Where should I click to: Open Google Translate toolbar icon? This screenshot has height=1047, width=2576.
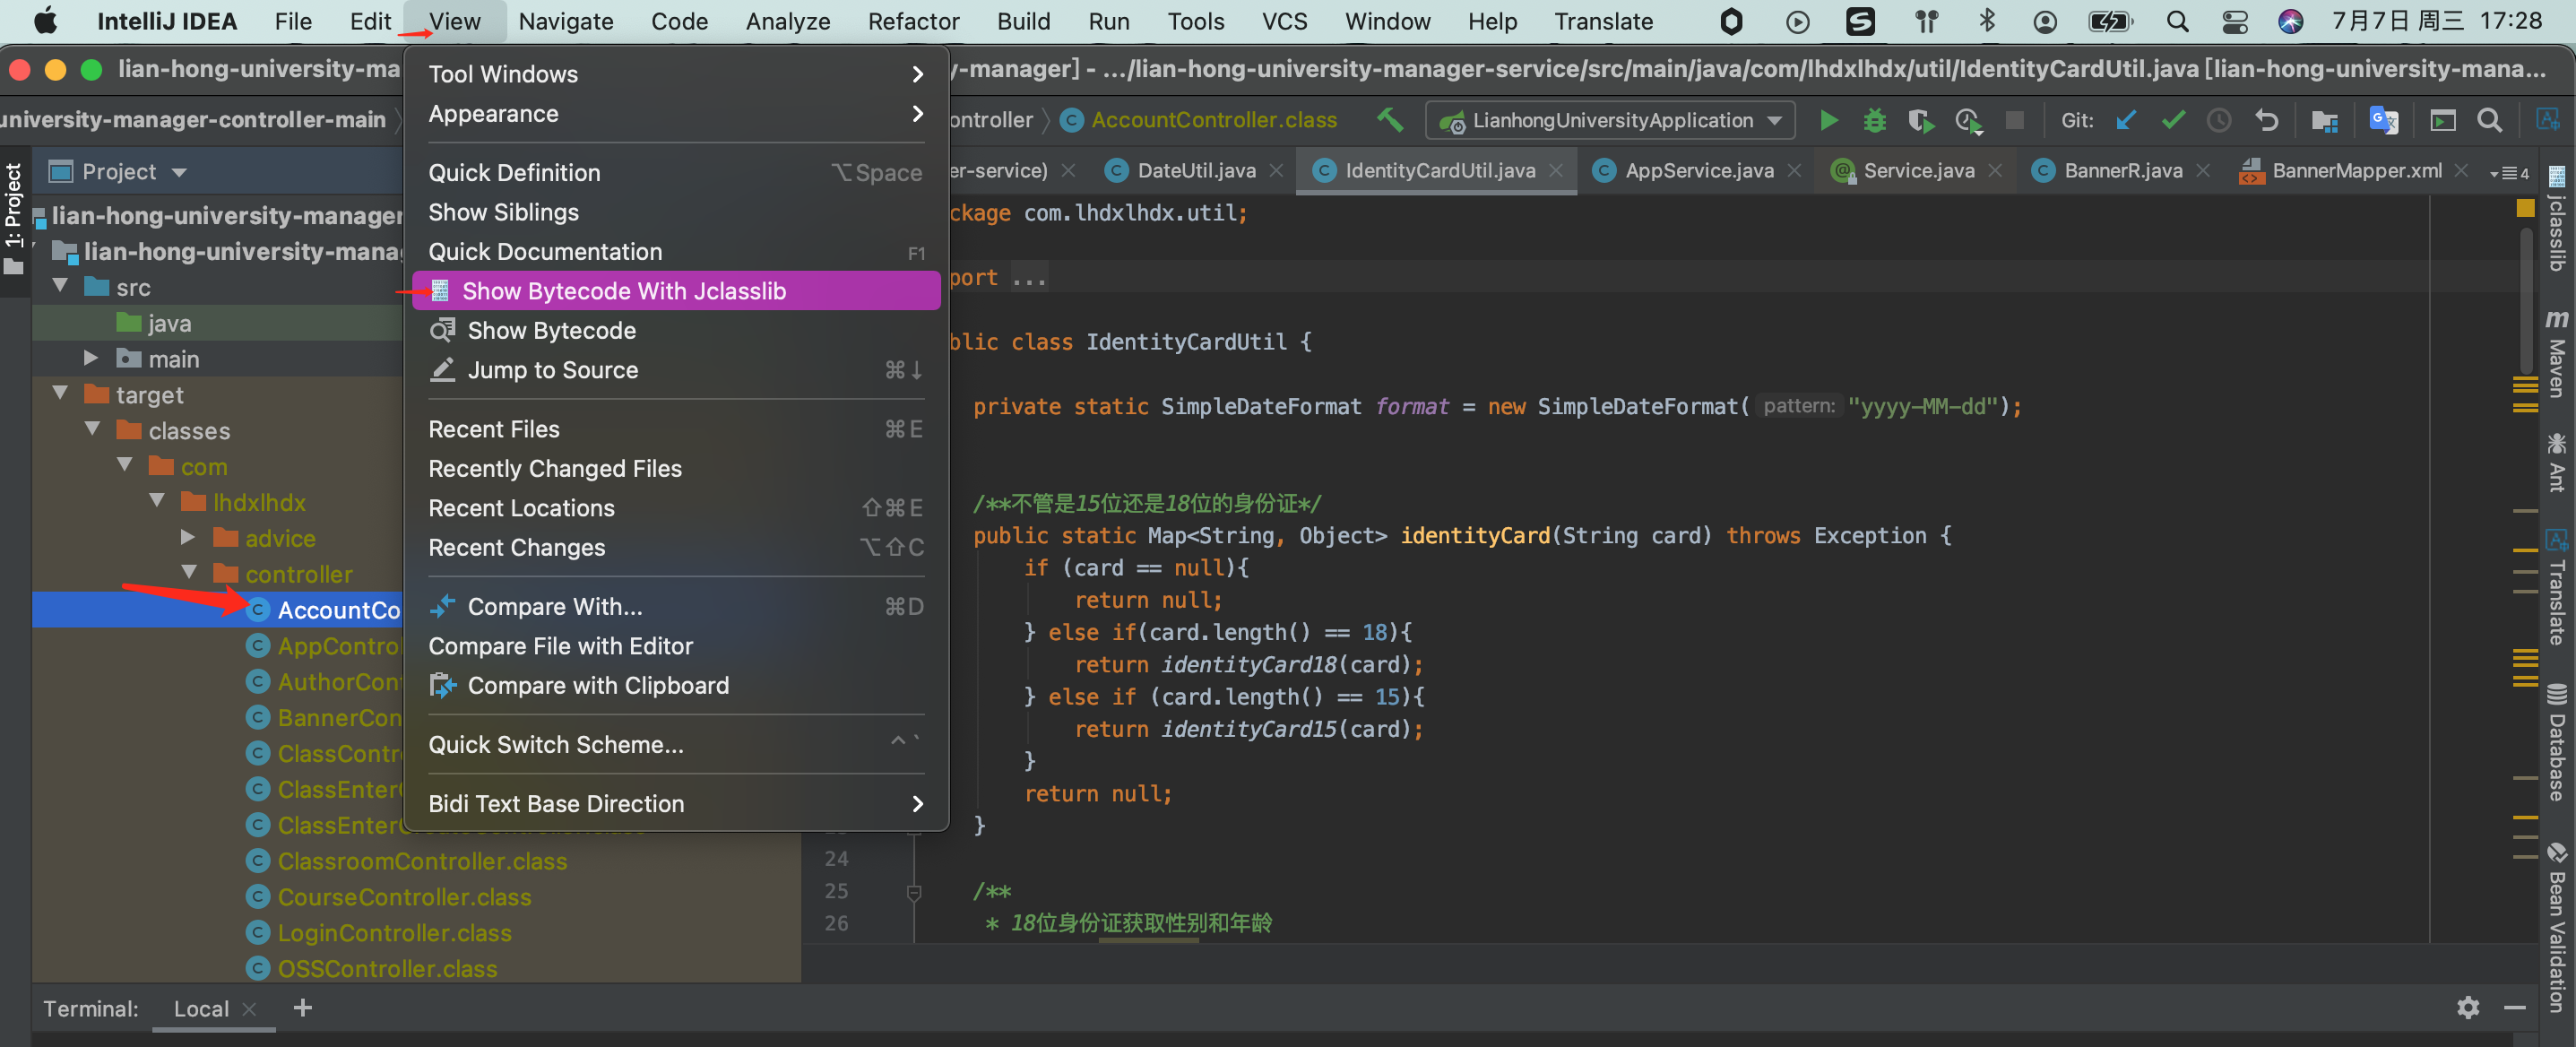coord(2383,120)
